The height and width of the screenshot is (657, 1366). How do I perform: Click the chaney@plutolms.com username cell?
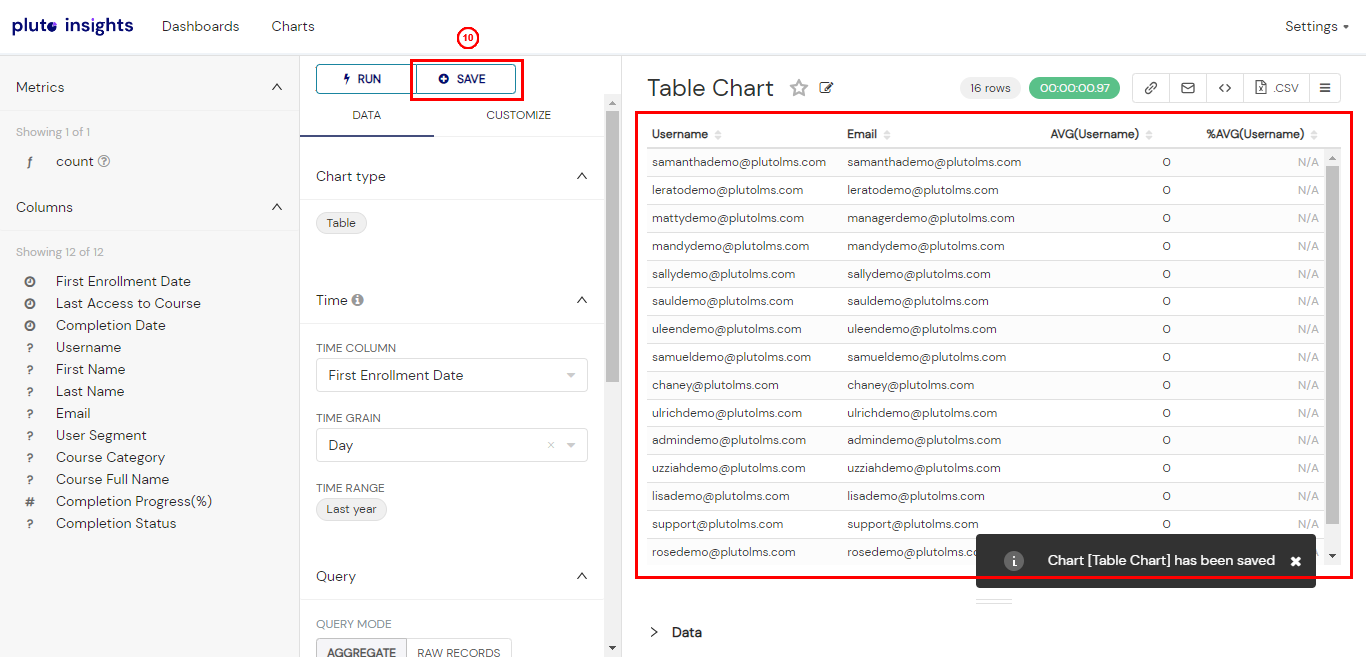[715, 385]
